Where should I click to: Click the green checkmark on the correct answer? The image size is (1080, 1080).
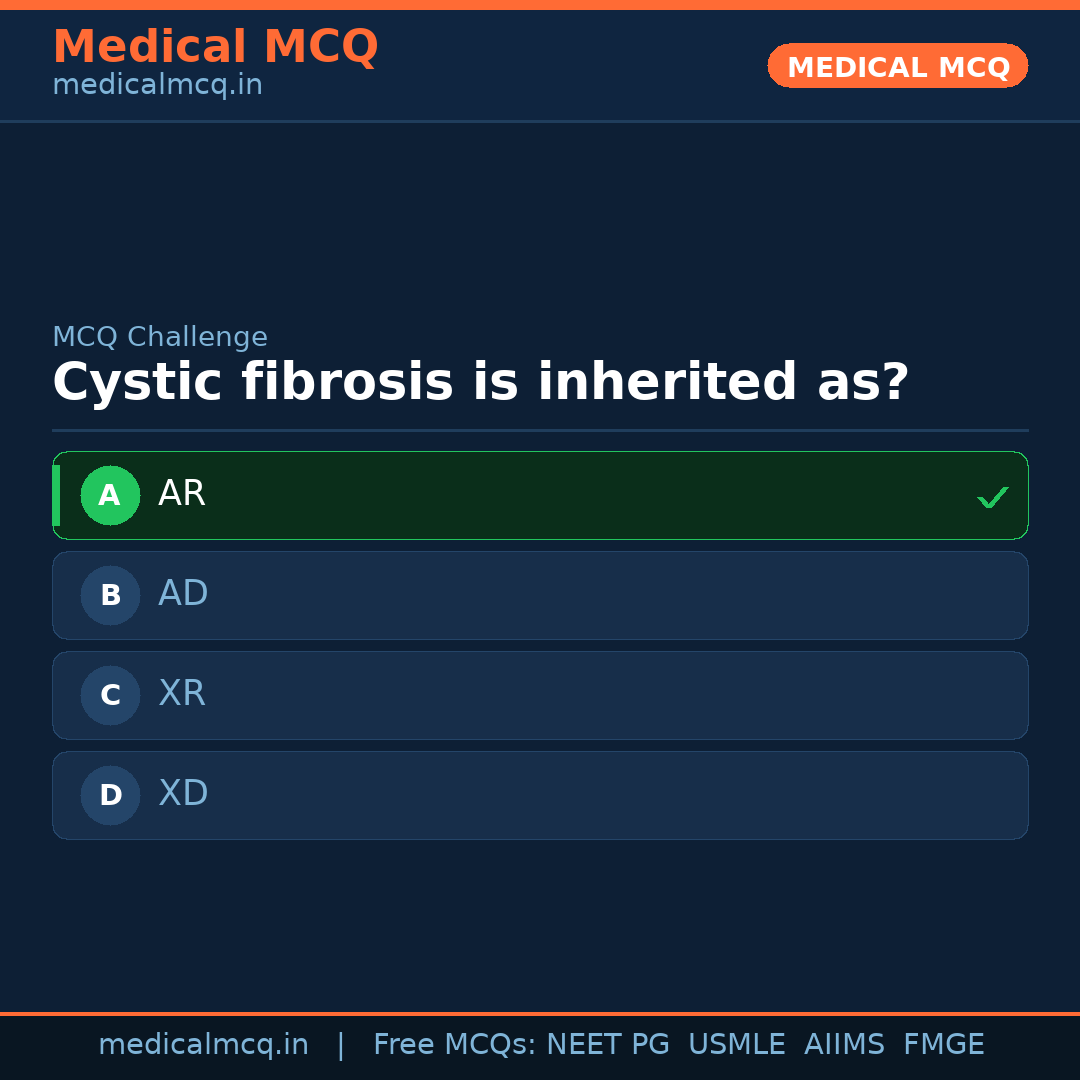[992, 495]
